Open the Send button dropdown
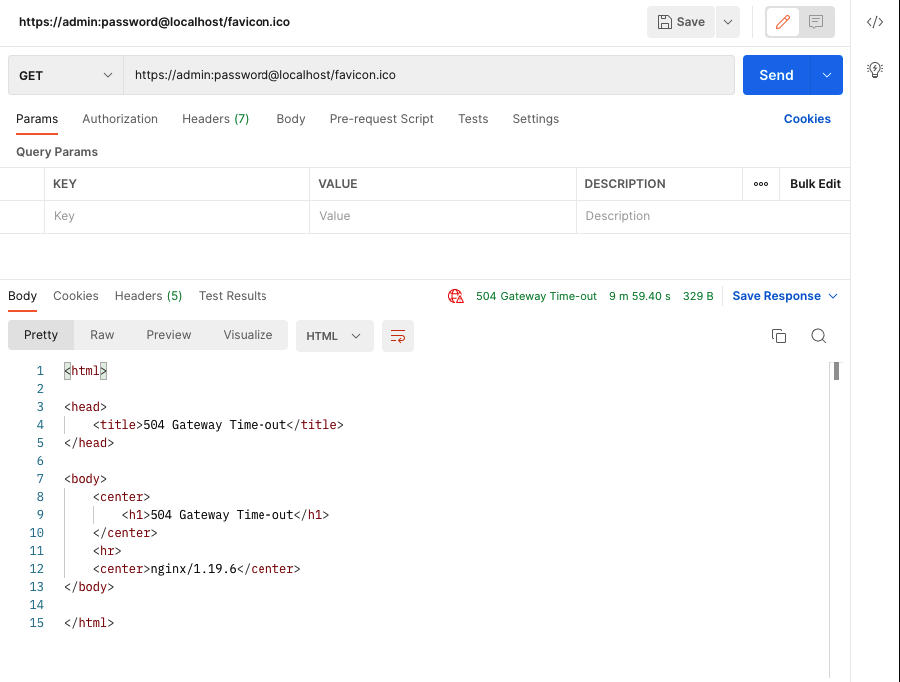 [829, 74]
